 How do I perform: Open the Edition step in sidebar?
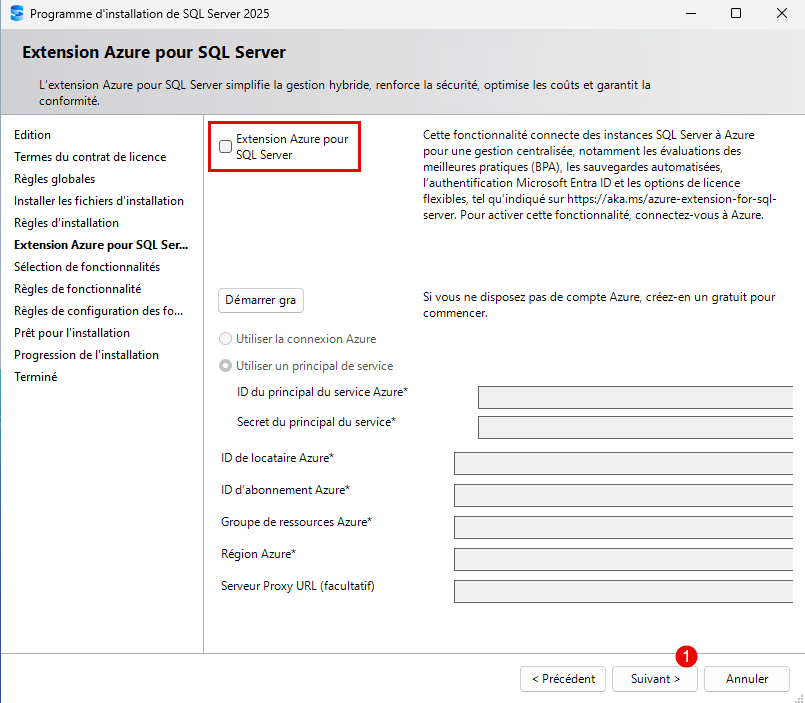pyautogui.click(x=32, y=135)
